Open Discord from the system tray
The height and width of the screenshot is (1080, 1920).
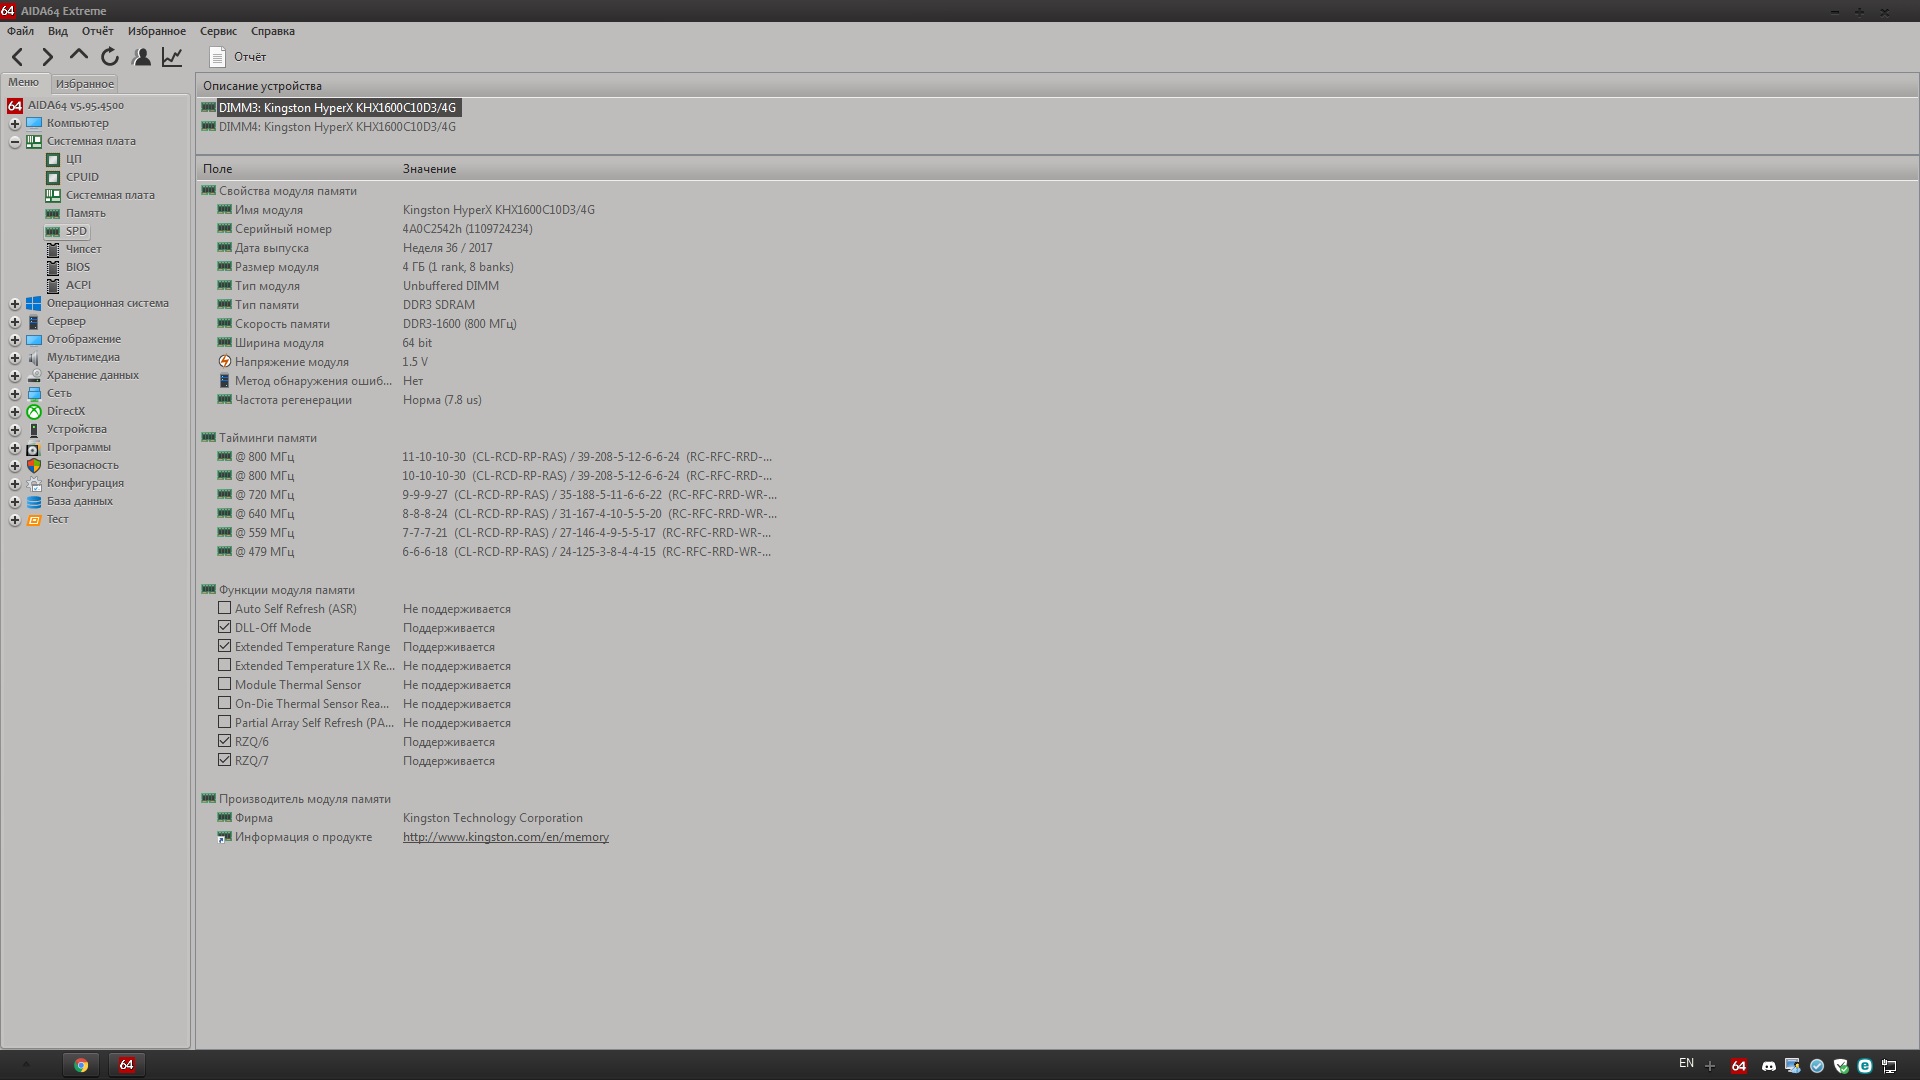click(x=1768, y=1066)
